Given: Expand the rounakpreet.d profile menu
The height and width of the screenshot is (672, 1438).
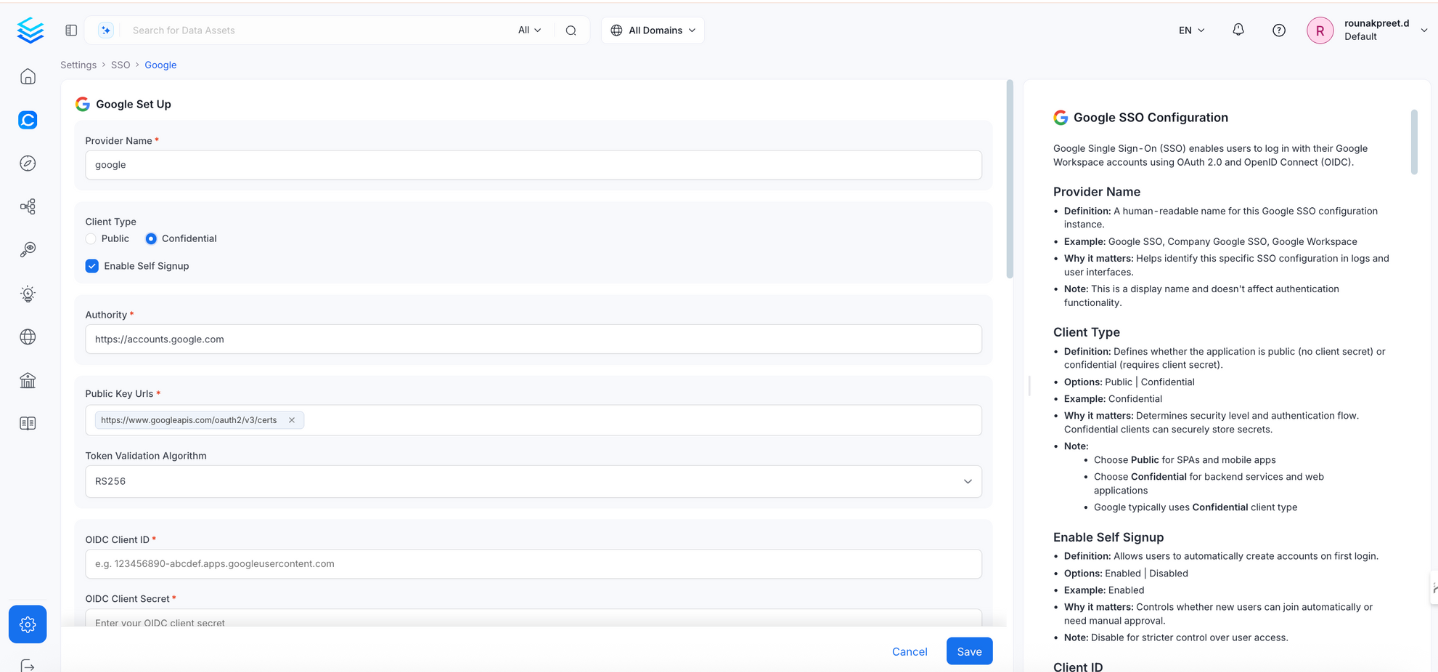Looking at the screenshot, I should [x=1424, y=30].
